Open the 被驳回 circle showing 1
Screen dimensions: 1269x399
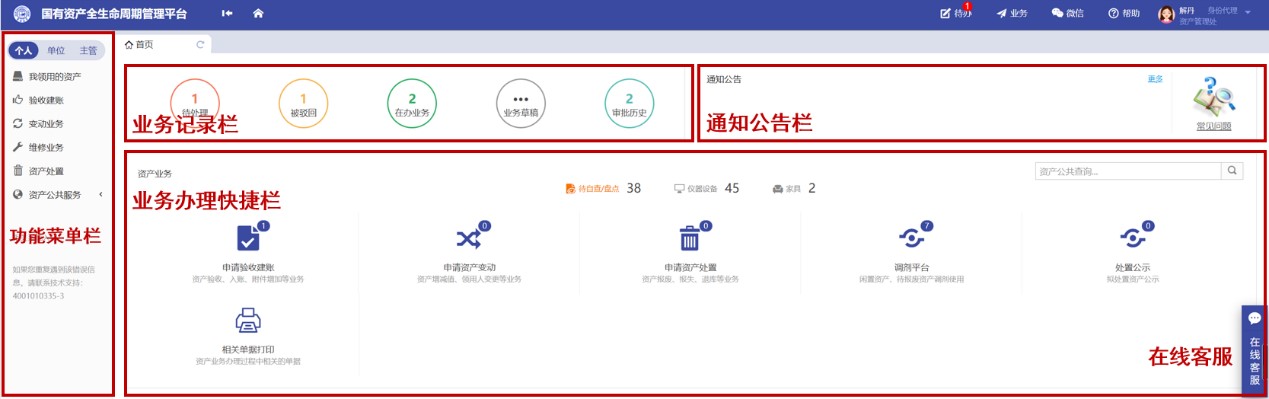pyautogui.click(x=303, y=102)
